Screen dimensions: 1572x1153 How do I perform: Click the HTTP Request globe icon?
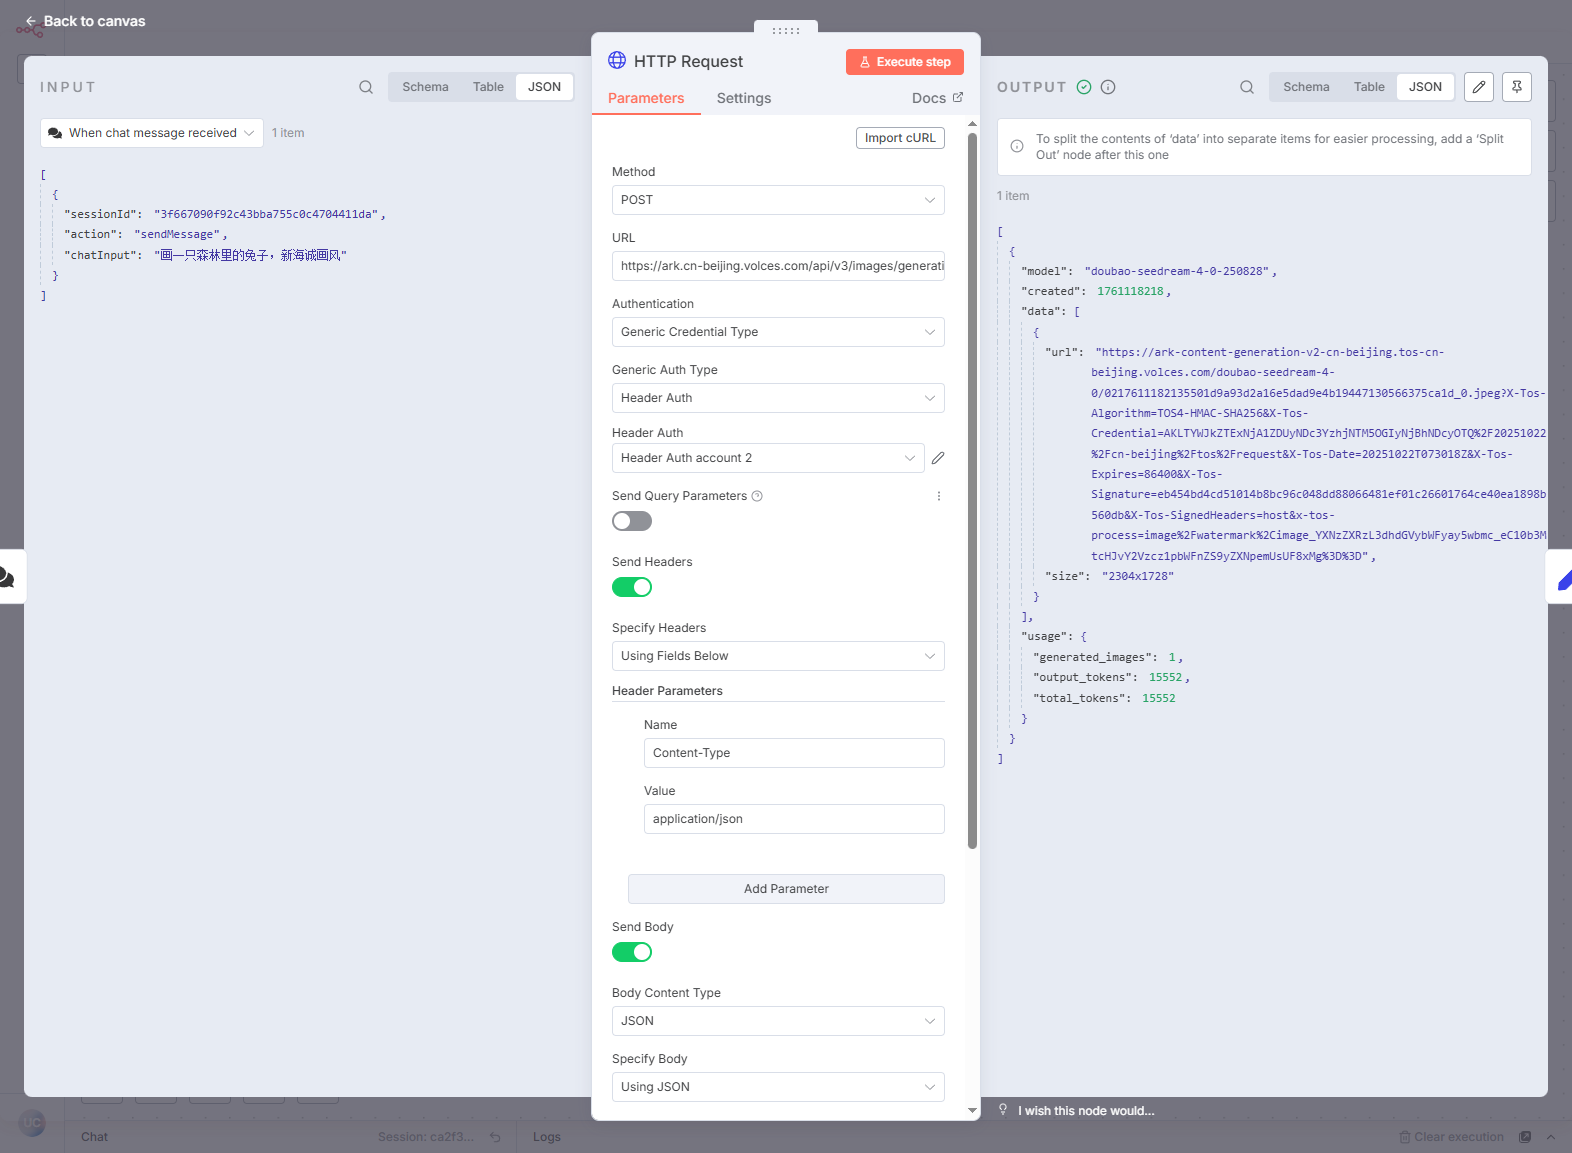click(617, 60)
